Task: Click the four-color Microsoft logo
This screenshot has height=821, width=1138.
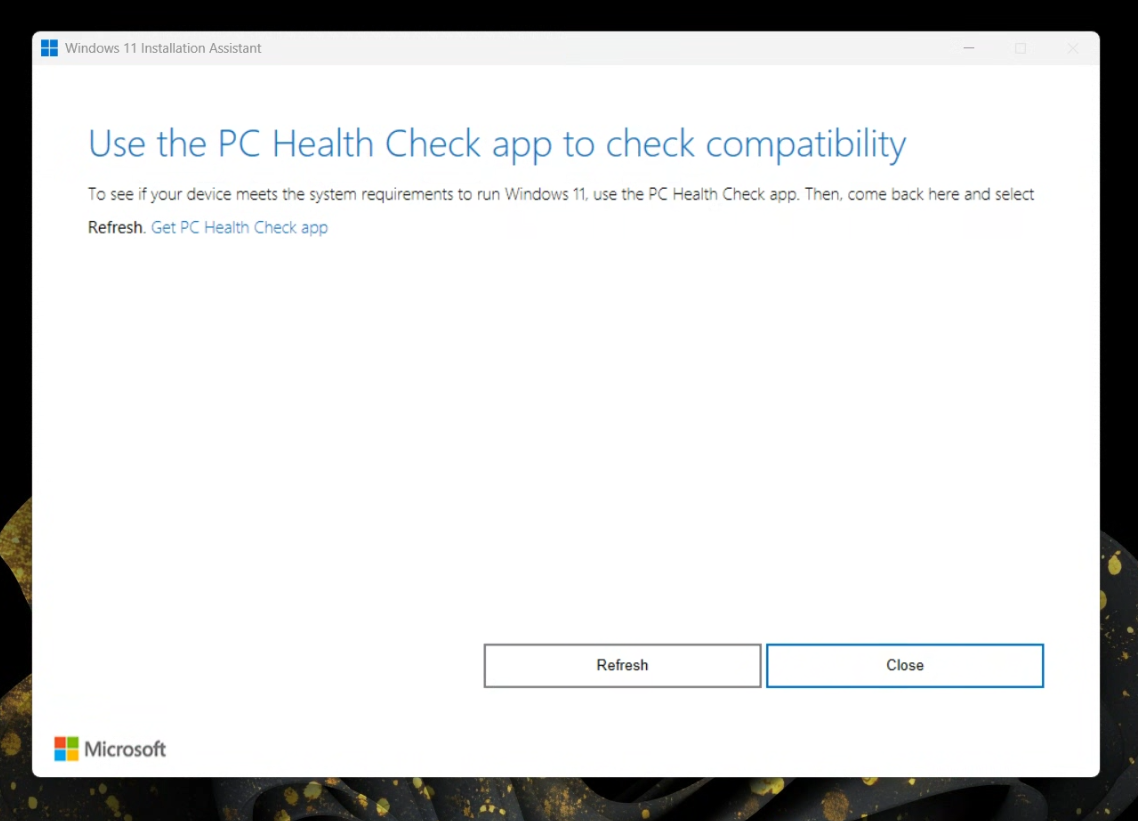Action: click(x=66, y=749)
